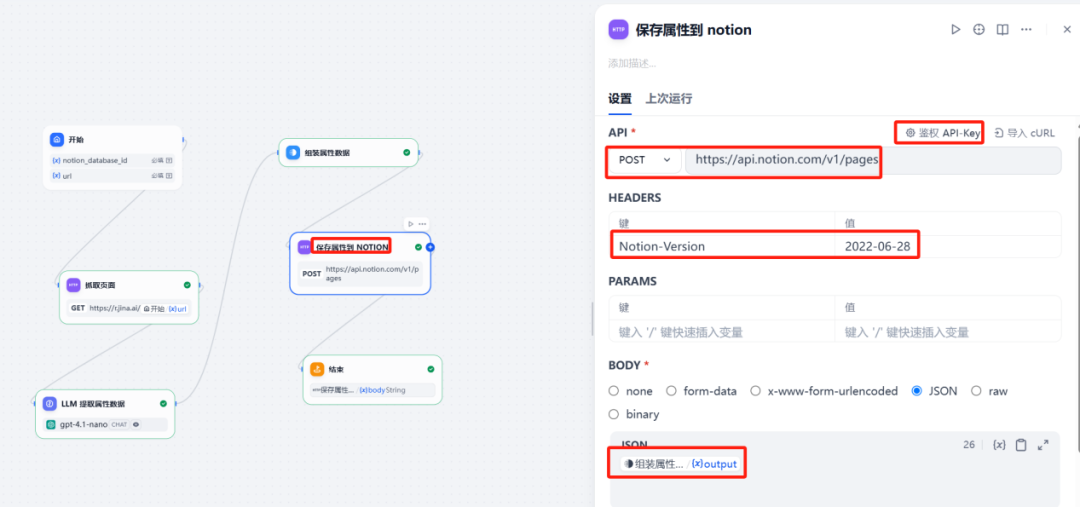The width and height of the screenshot is (1080, 507).
Task: Copy JSON body with the clipboard icon
Action: [1021, 445]
